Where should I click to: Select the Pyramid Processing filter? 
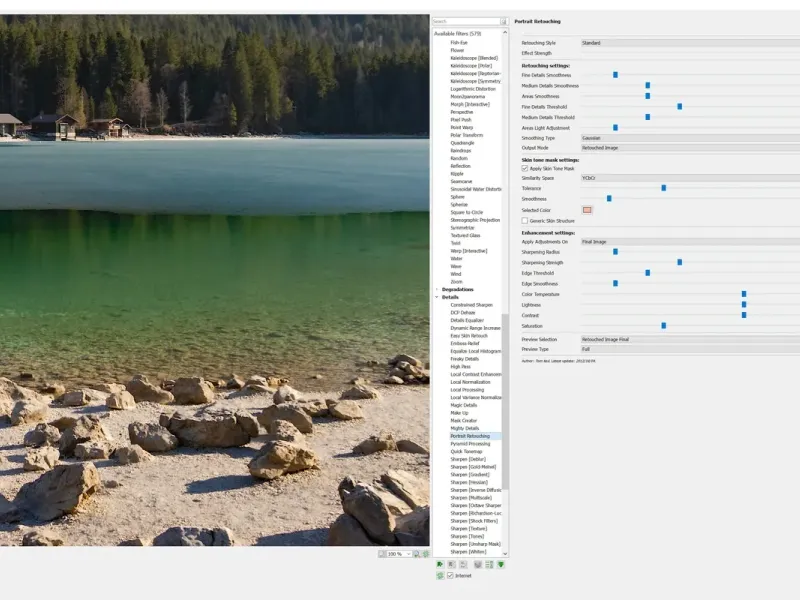470,444
